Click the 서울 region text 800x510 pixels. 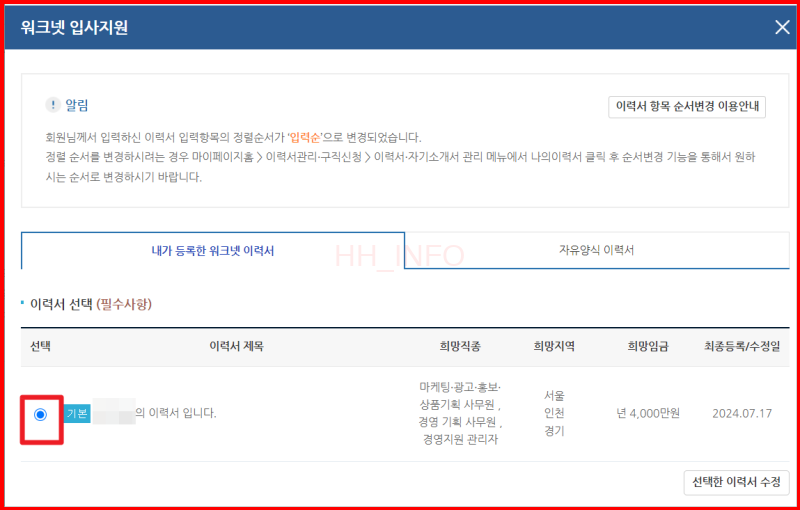point(554,396)
